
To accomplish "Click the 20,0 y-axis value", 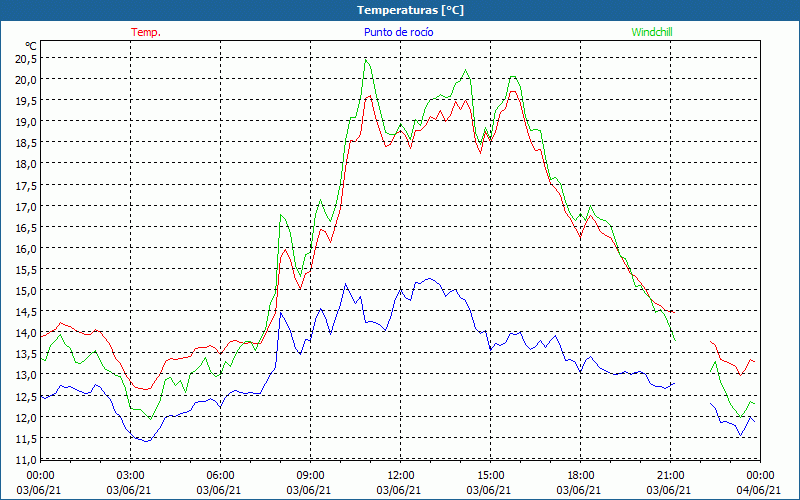I will coord(26,80).
